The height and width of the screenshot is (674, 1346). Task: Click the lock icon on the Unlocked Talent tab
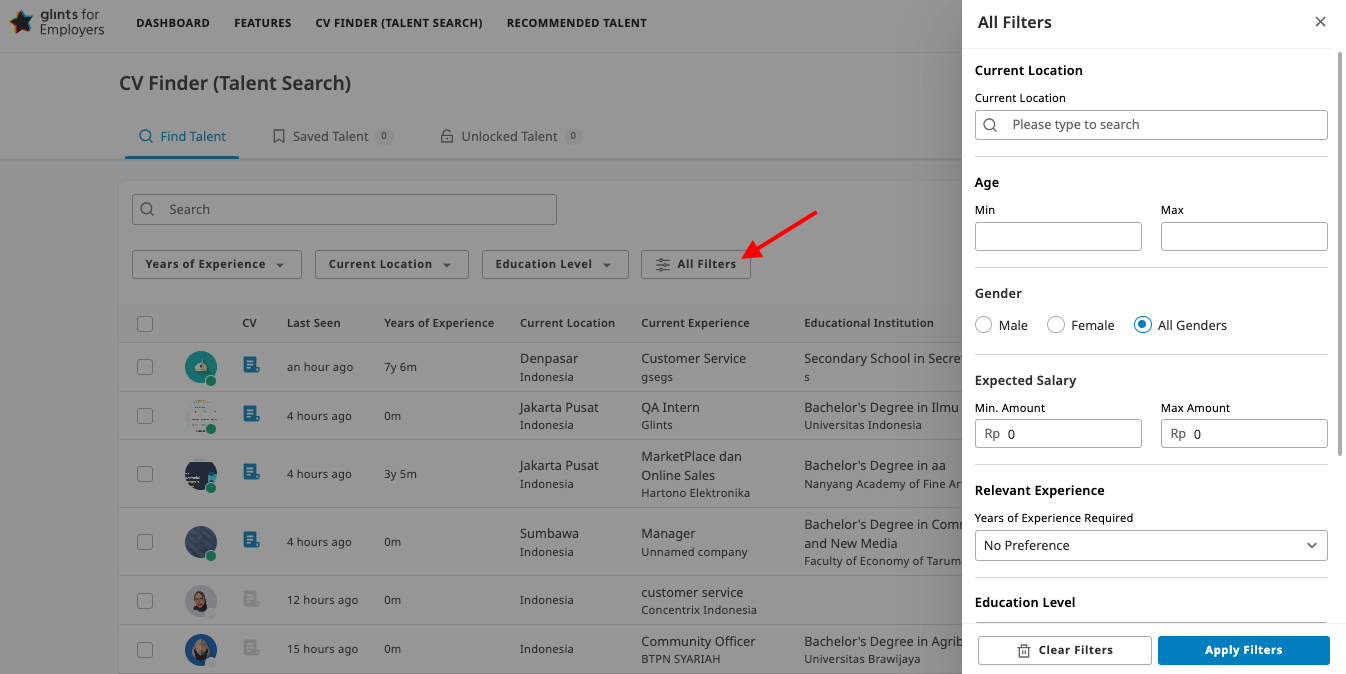click(447, 135)
